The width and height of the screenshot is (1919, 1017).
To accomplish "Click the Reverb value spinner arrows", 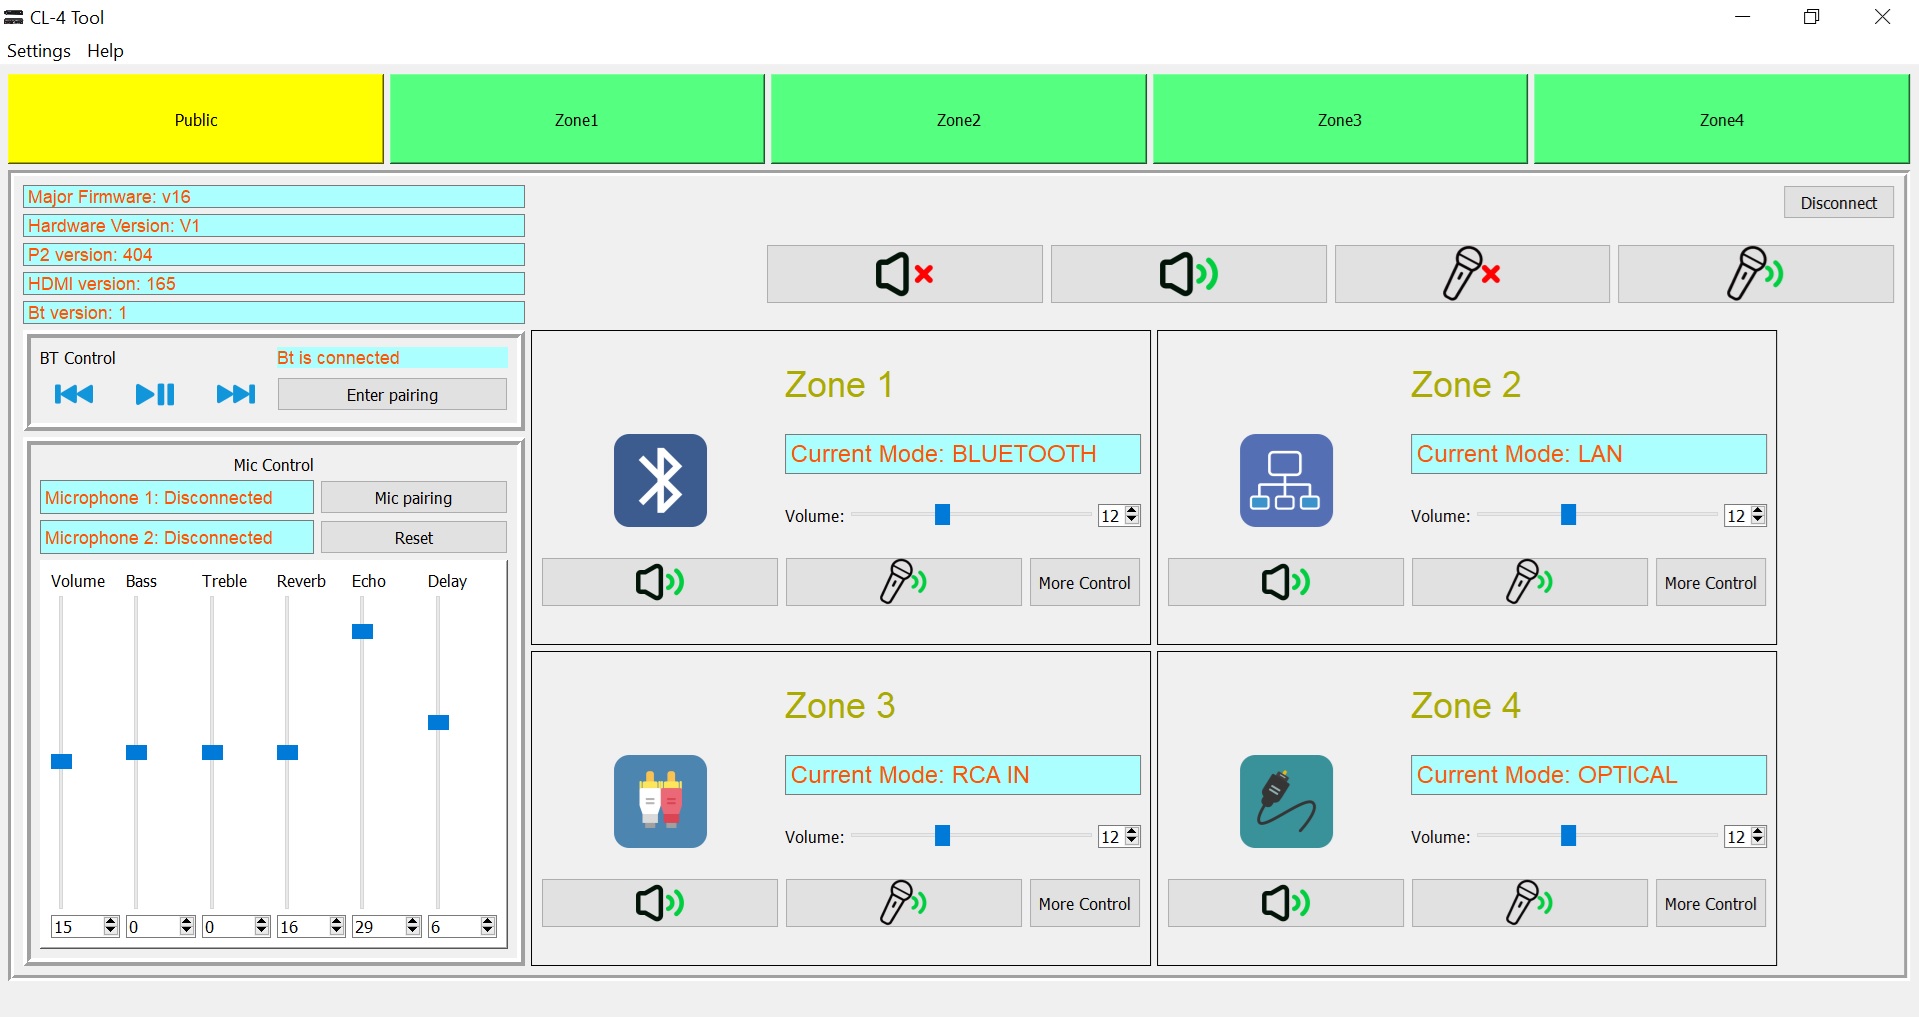I will [x=337, y=926].
